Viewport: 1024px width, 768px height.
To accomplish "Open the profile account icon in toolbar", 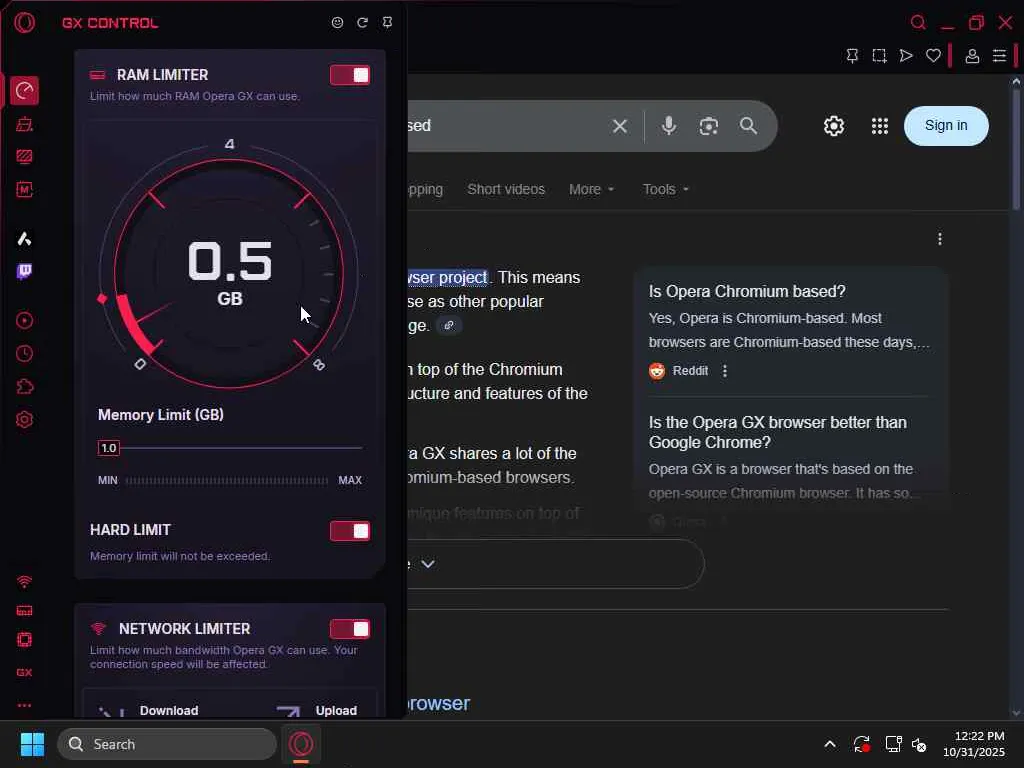I will pos(972,56).
